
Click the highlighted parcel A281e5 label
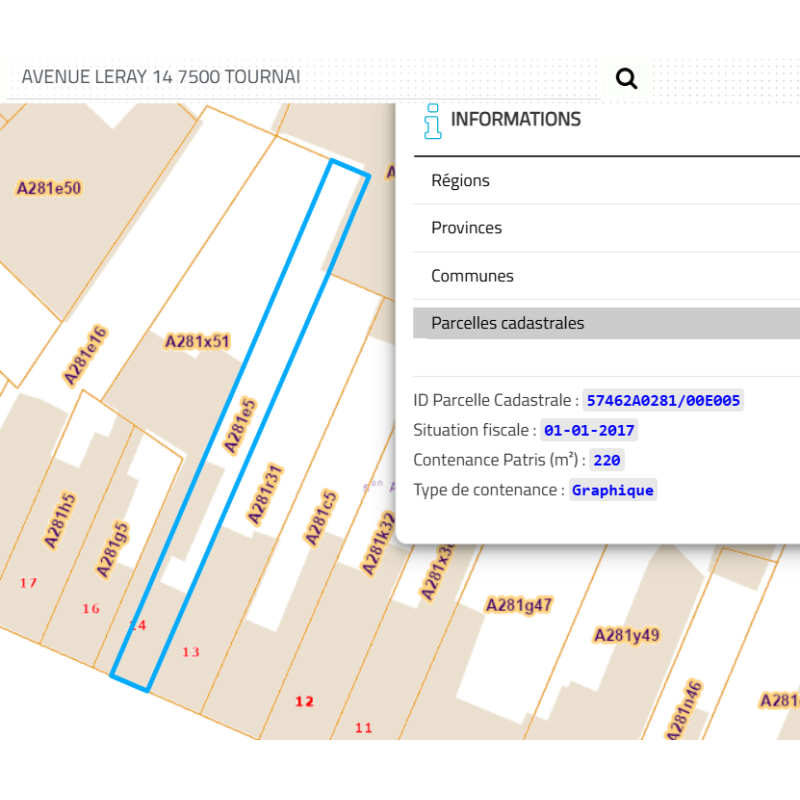(x=240, y=425)
